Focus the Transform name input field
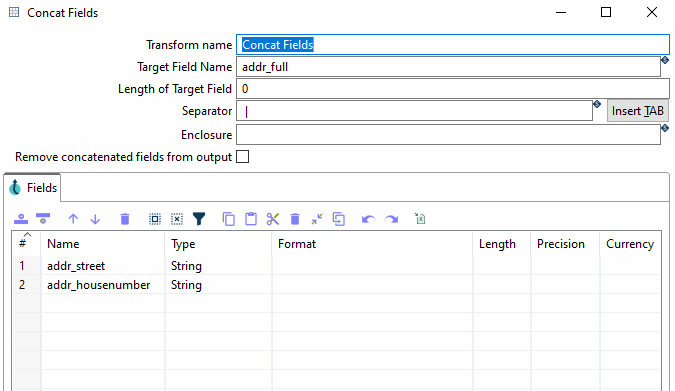 pyautogui.click(x=453, y=45)
